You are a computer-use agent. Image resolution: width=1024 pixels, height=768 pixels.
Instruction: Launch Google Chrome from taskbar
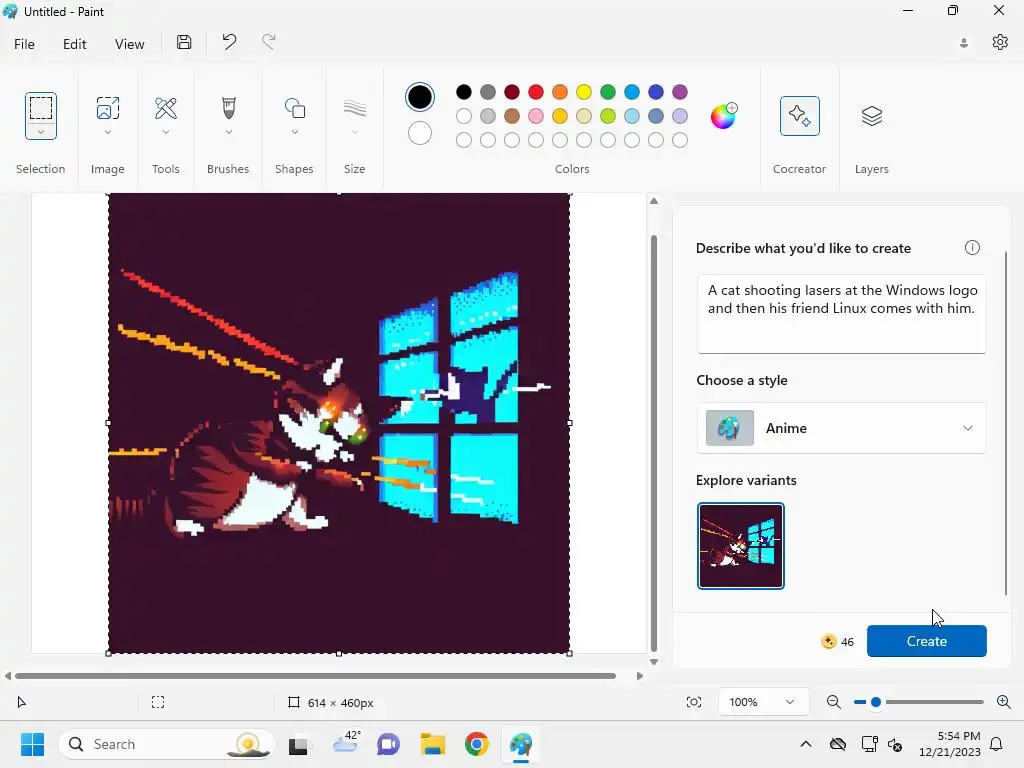(x=477, y=744)
